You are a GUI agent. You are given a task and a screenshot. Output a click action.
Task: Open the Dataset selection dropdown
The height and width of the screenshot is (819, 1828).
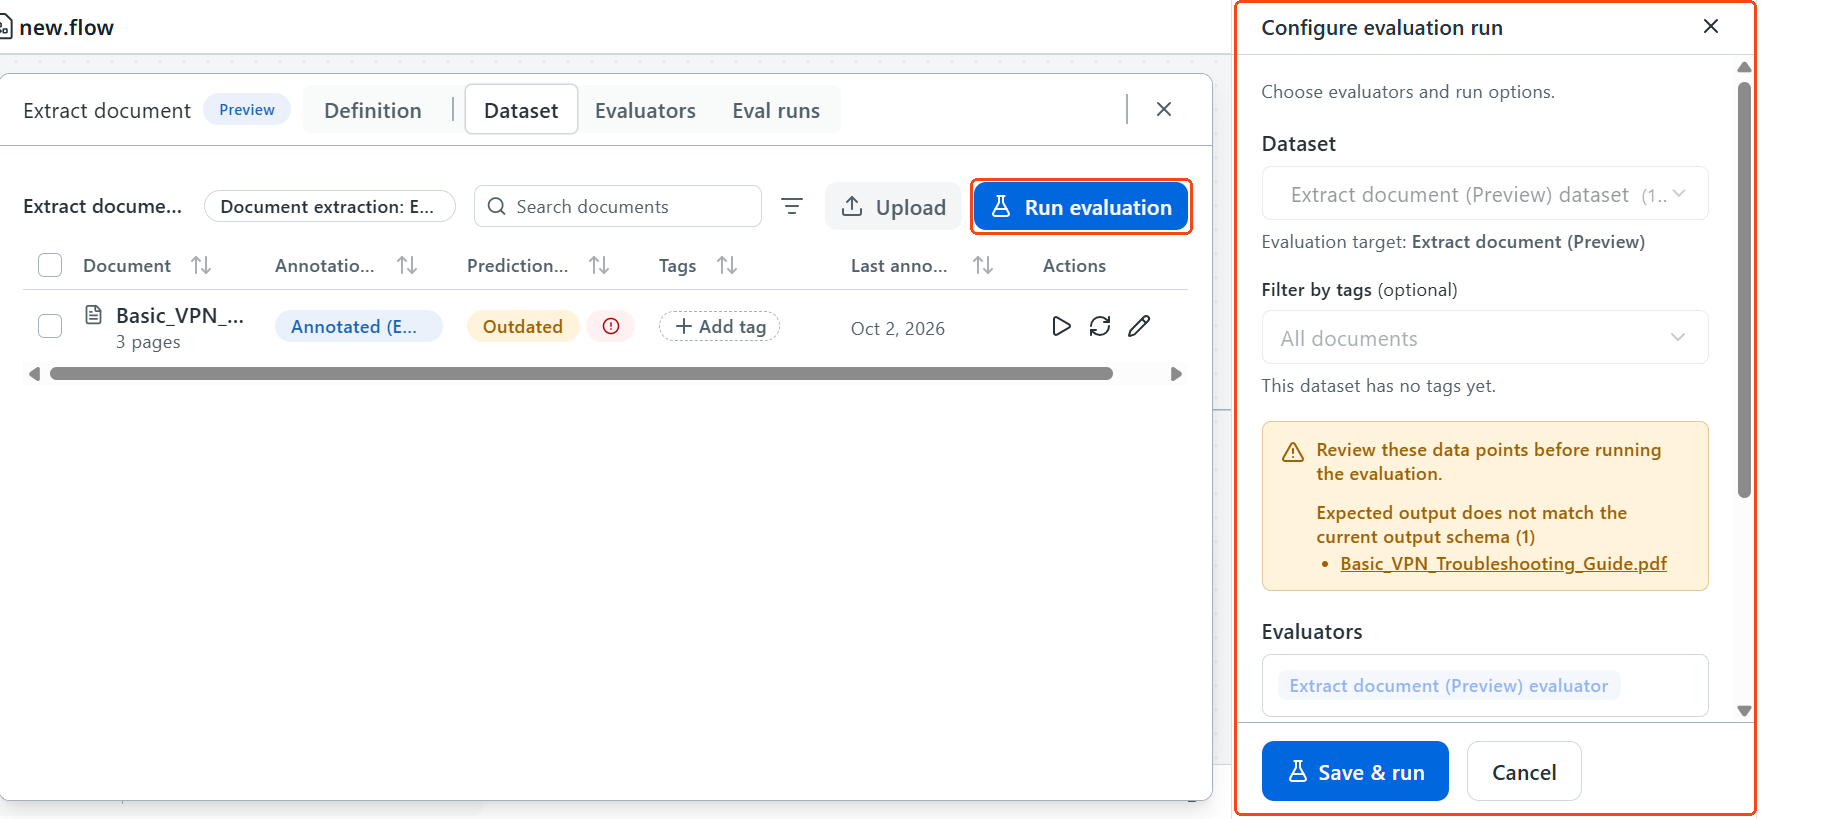[x=1485, y=194]
